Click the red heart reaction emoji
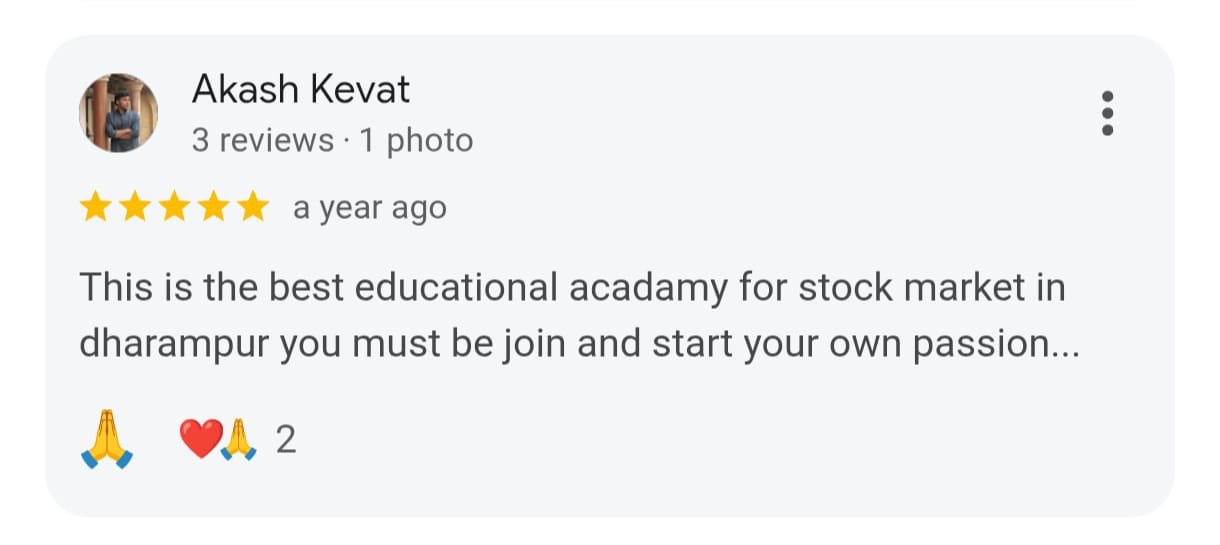 pos(199,439)
